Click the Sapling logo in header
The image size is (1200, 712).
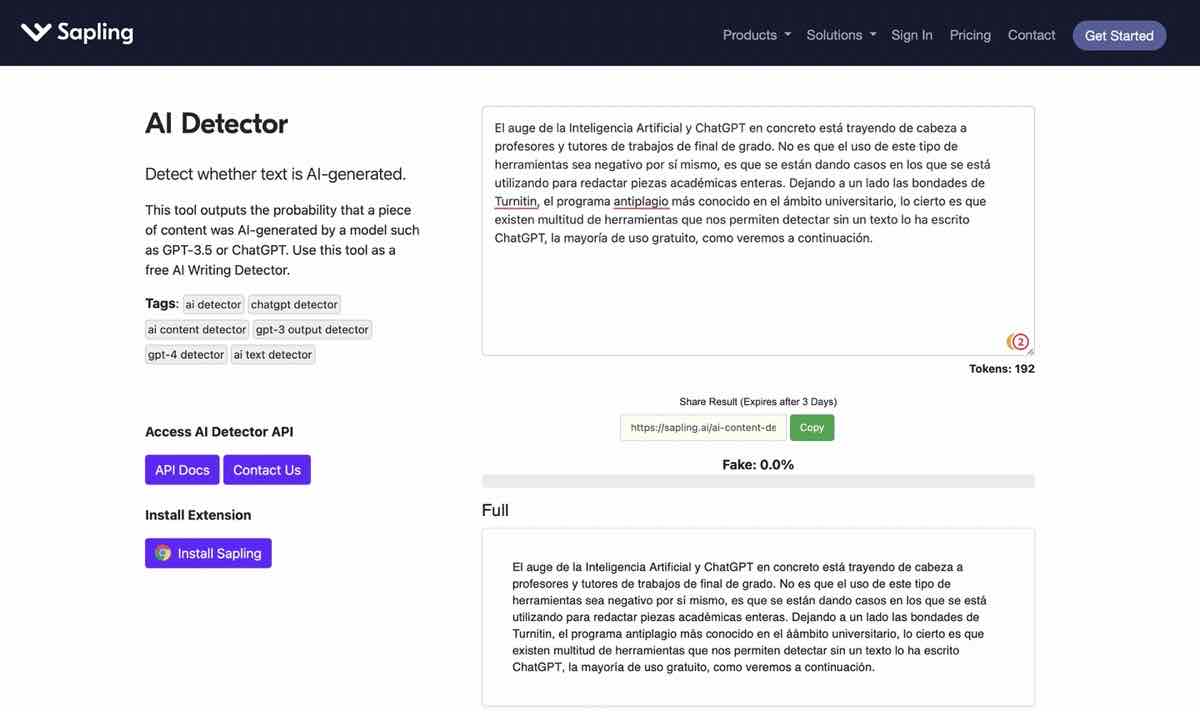(x=77, y=33)
